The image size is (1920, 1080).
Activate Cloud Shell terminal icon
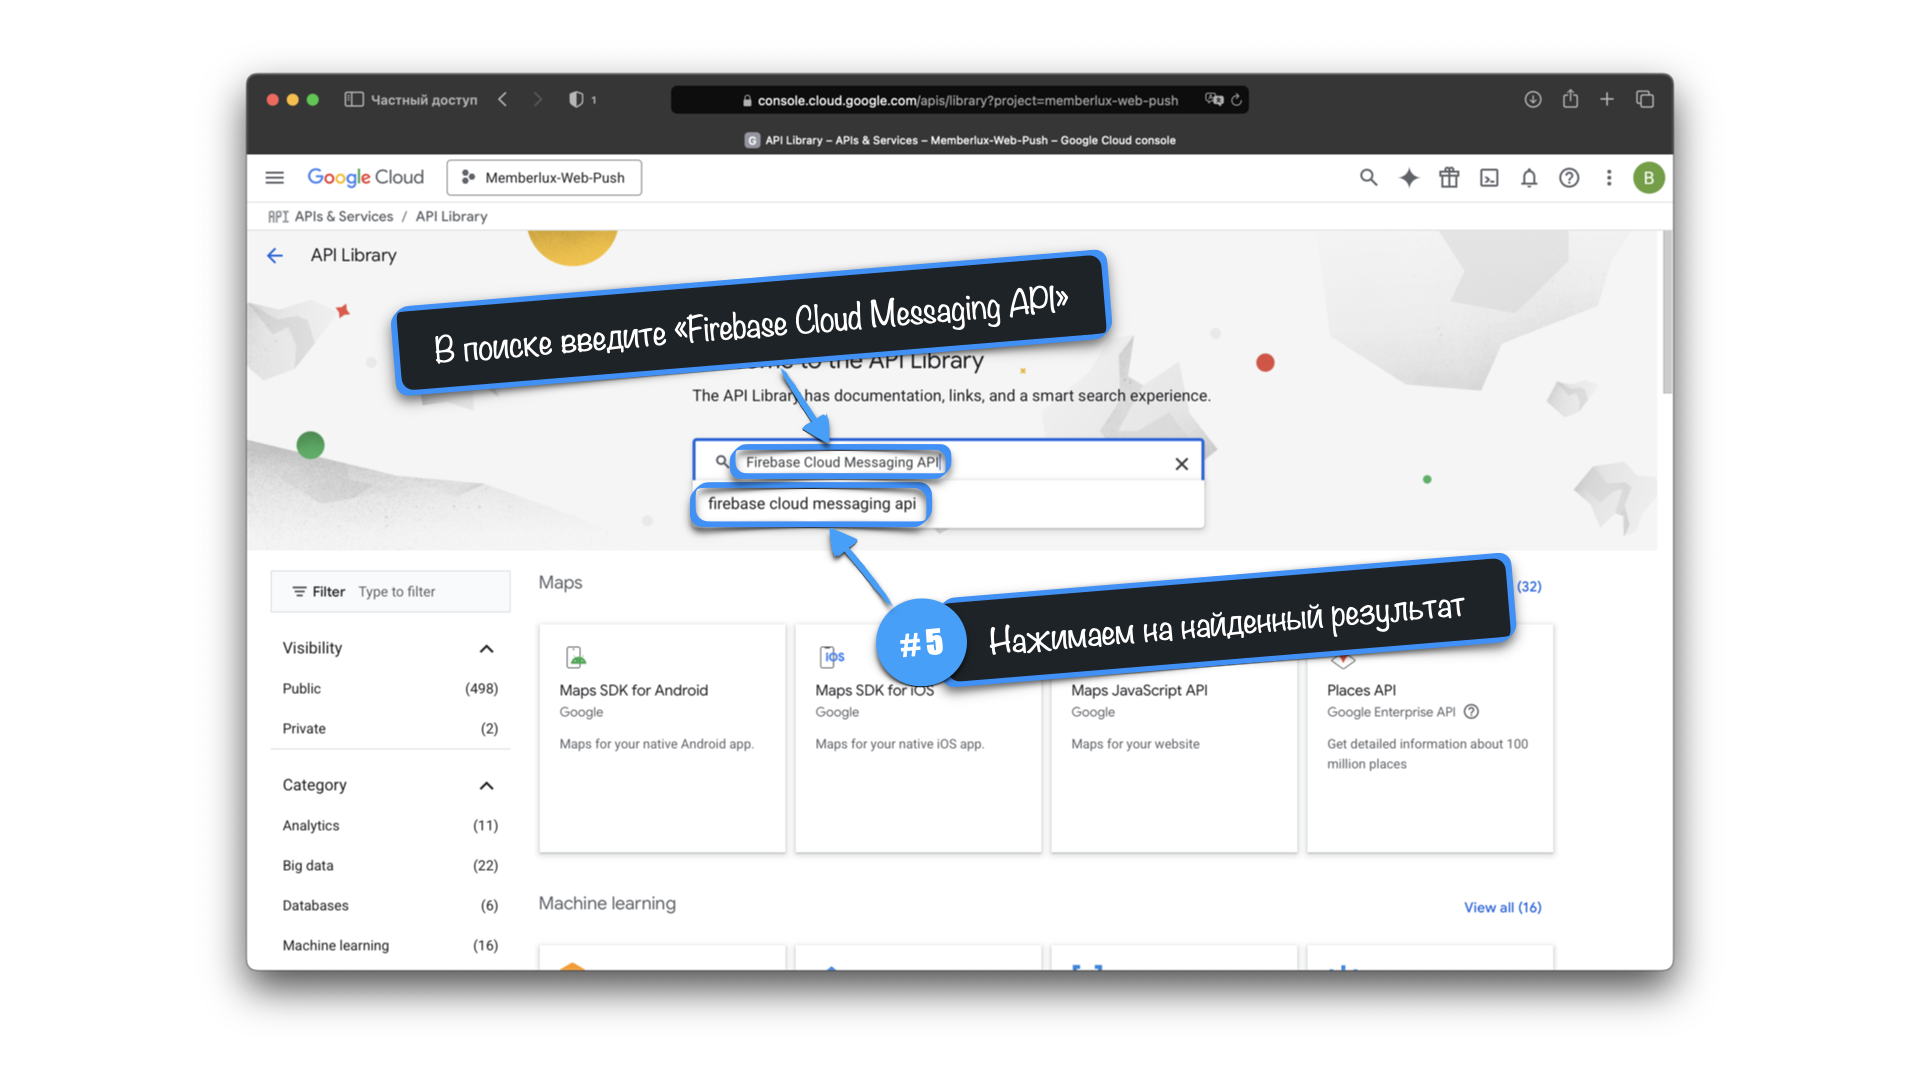tap(1488, 178)
